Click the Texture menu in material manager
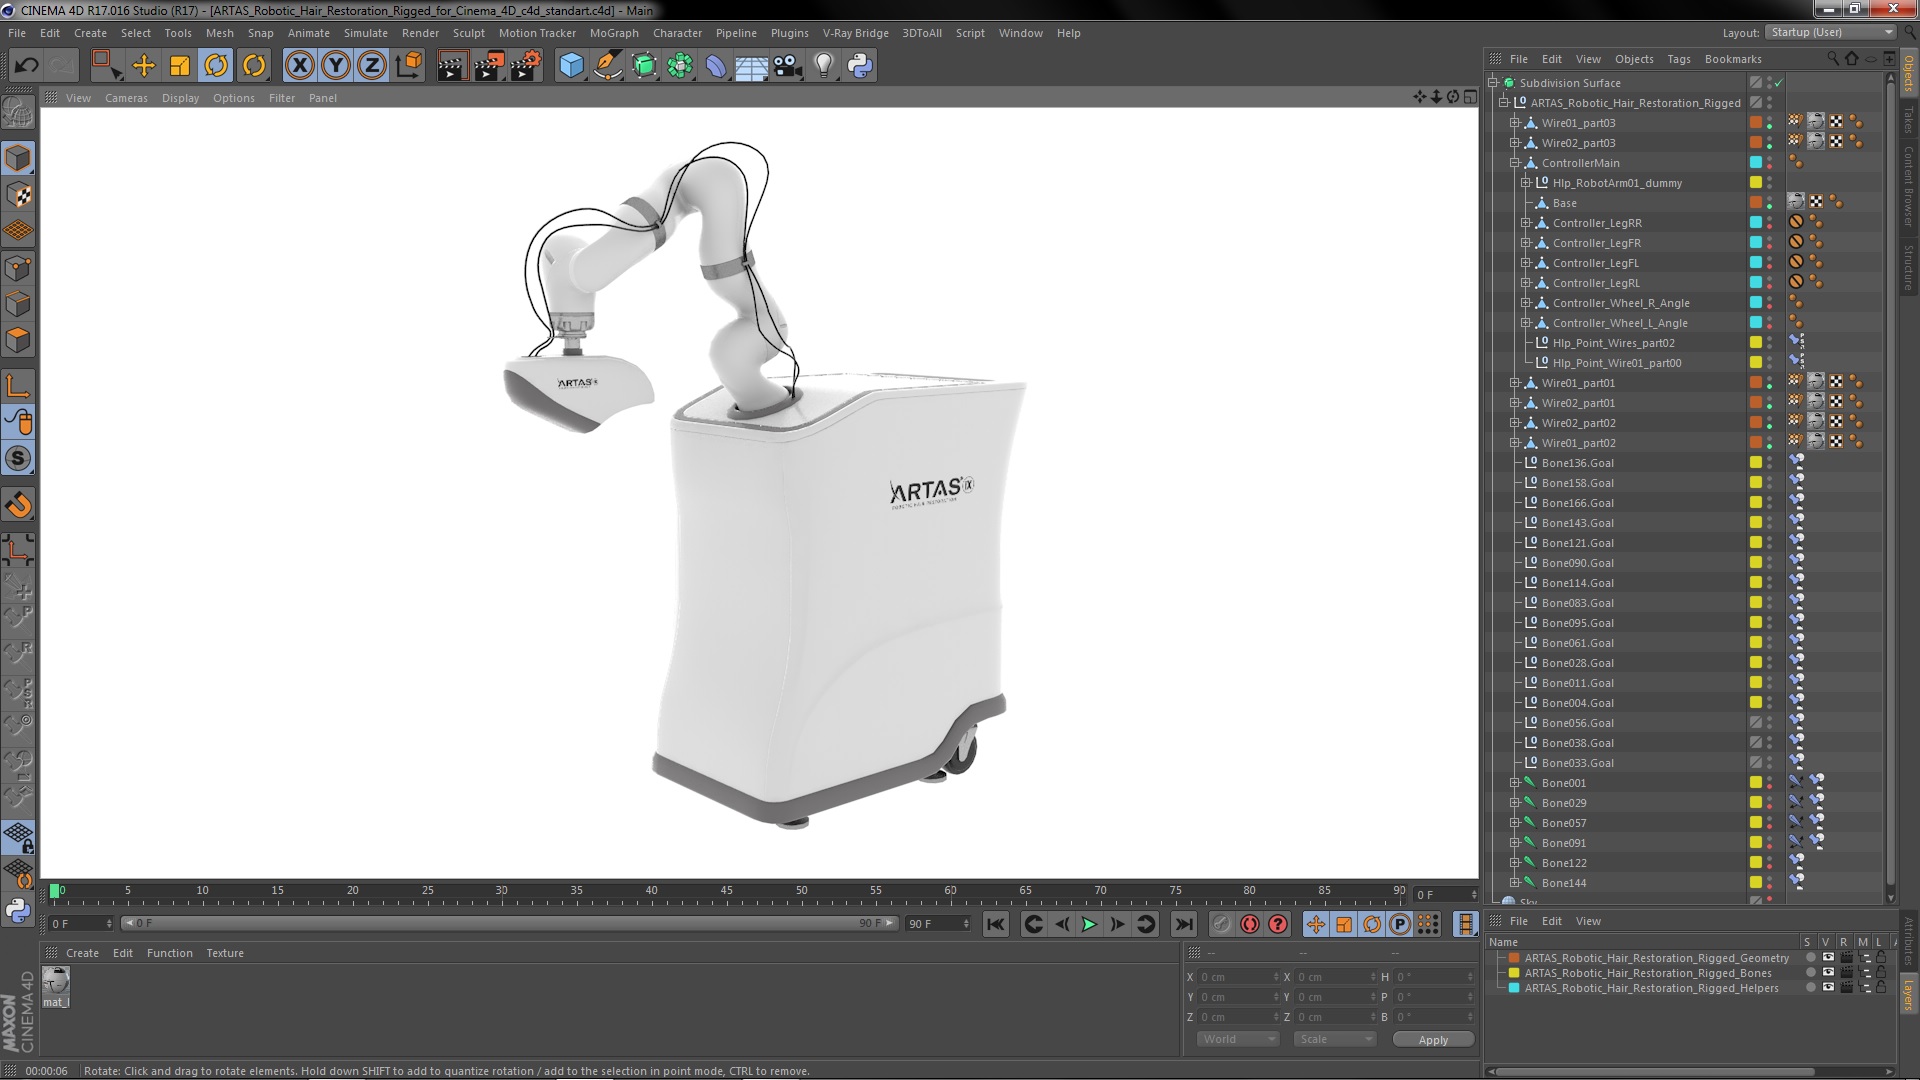 [225, 953]
